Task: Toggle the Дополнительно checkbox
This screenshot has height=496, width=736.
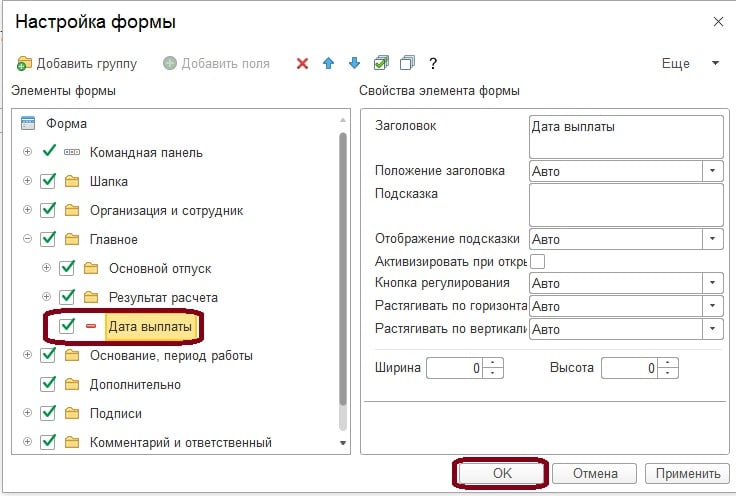Action: pyautogui.click(x=48, y=384)
